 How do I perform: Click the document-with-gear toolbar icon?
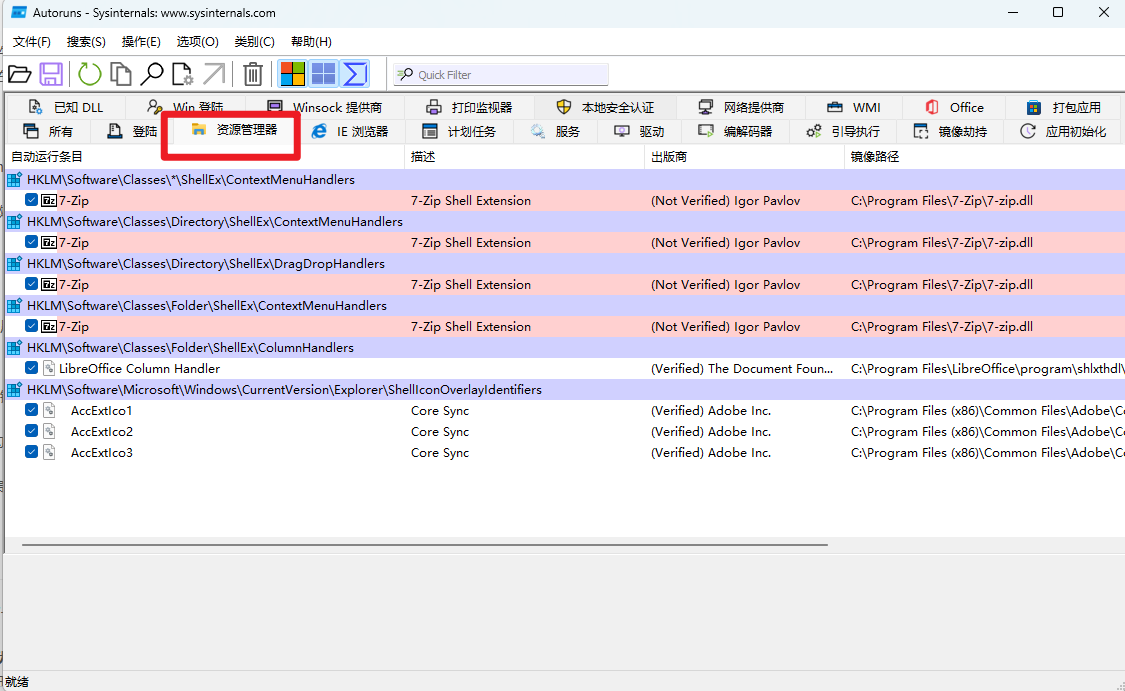tap(182, 74)
